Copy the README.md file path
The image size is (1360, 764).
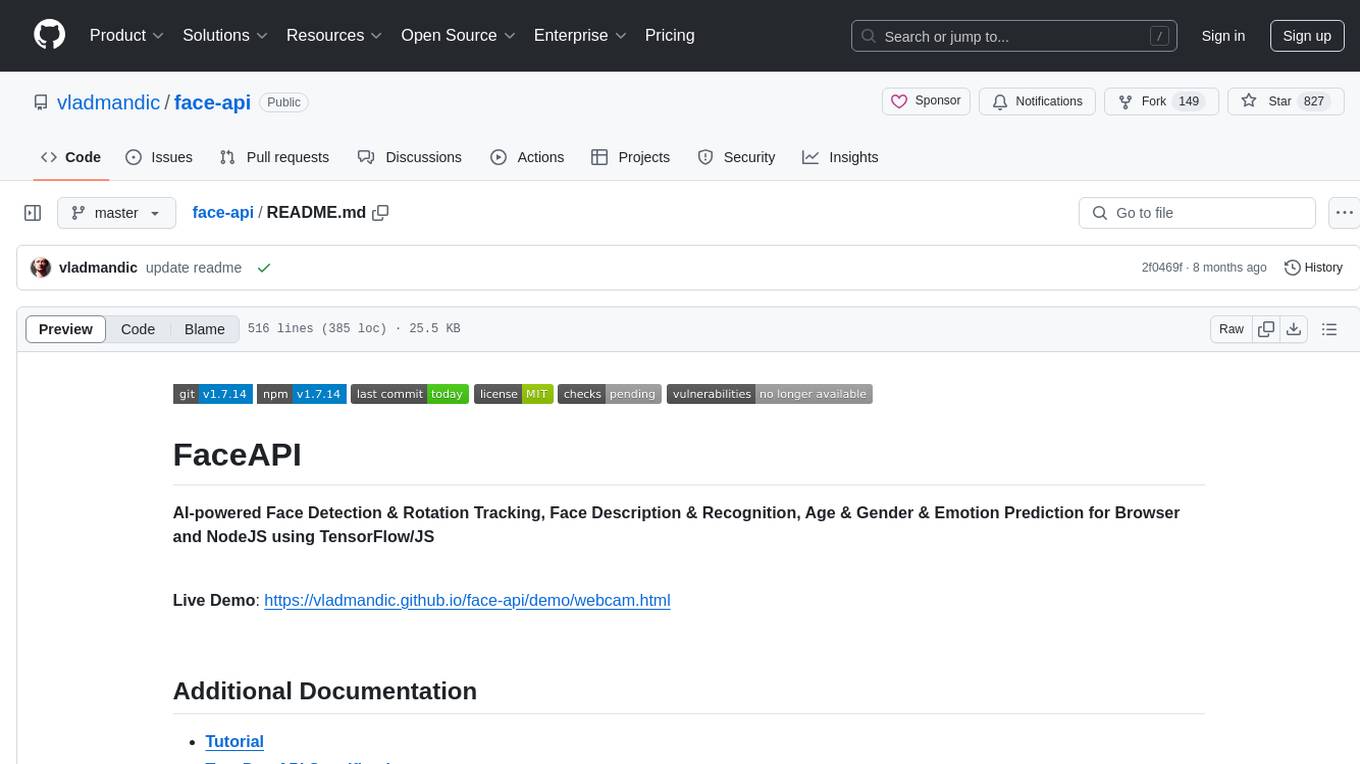click(x=380, y=213)
